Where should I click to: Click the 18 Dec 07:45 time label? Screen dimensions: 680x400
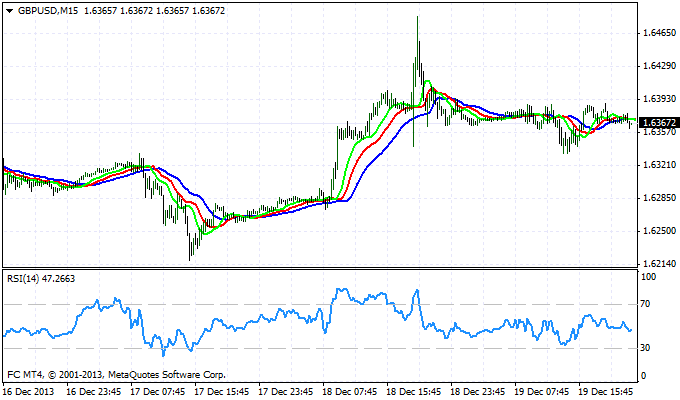coord(350,392)
